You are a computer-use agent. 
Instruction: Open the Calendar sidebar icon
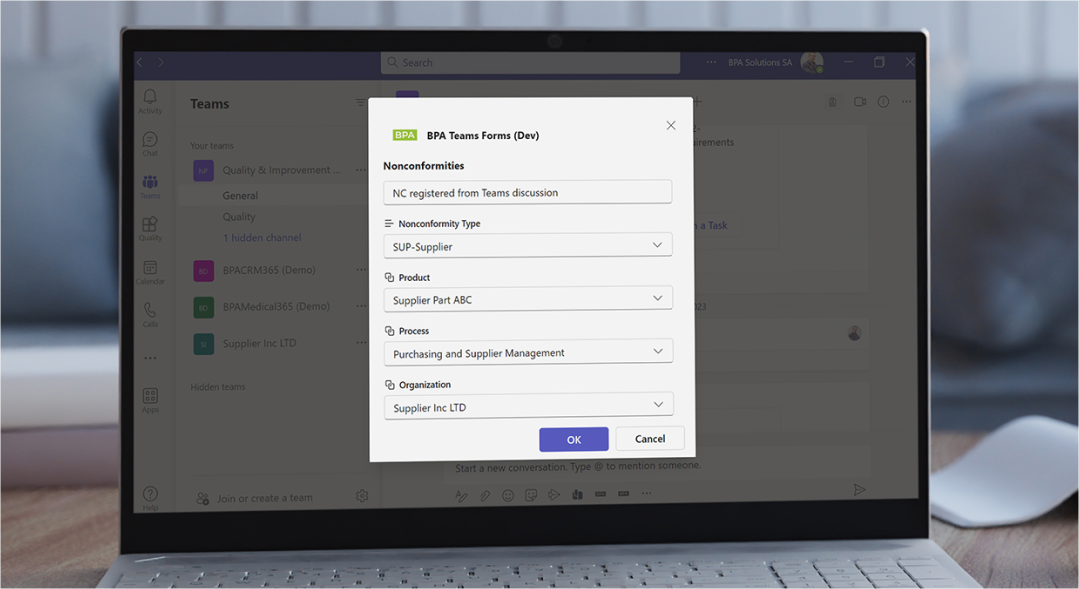tap(150, 267)
